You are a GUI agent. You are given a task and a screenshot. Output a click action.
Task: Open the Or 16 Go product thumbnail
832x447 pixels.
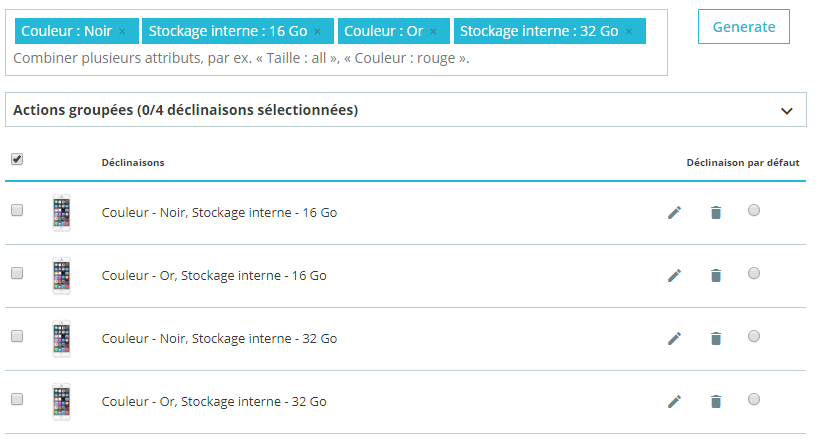coord(62,276)
